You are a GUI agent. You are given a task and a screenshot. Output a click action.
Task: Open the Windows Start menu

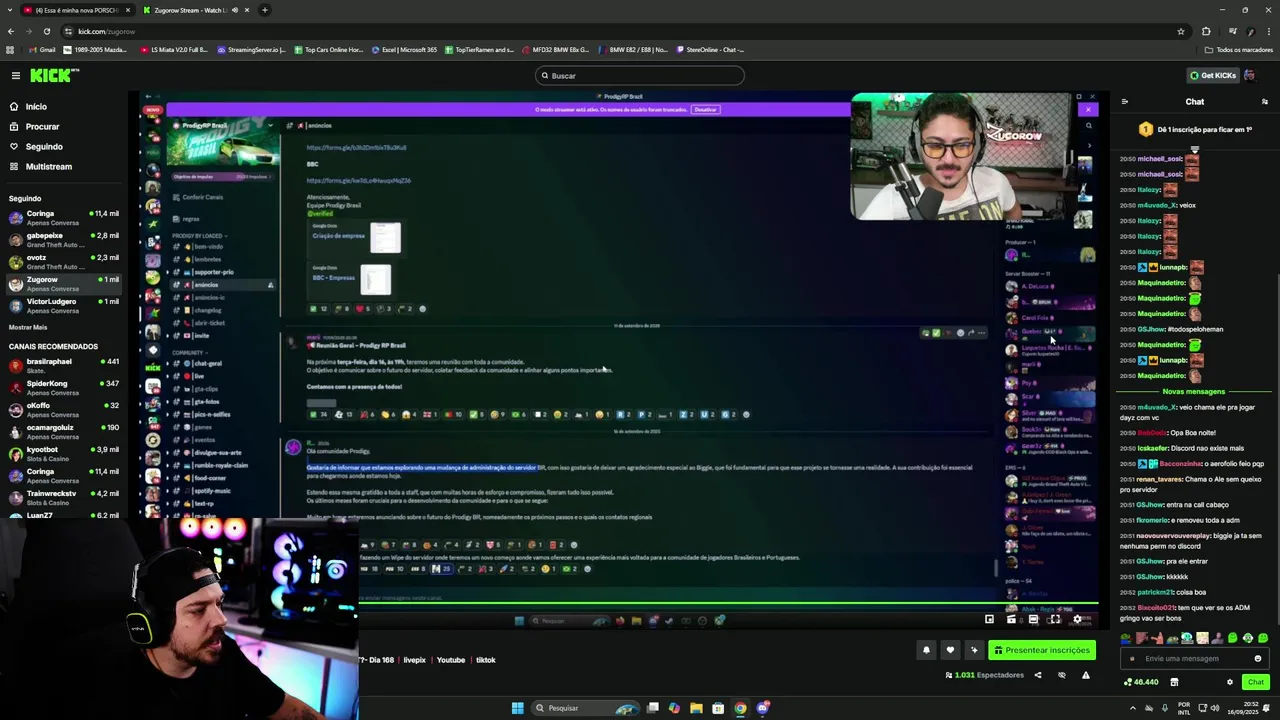tap(517, 708)
